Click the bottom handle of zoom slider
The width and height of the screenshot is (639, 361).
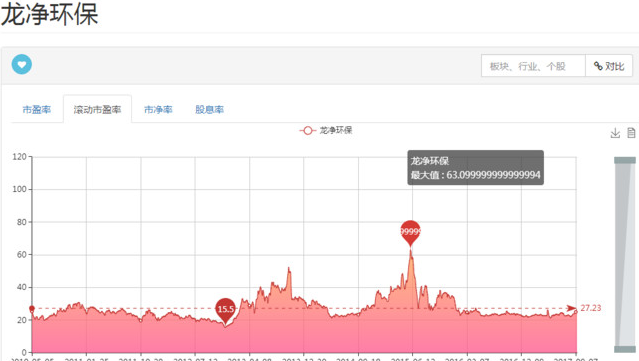[x=625, y=349]
